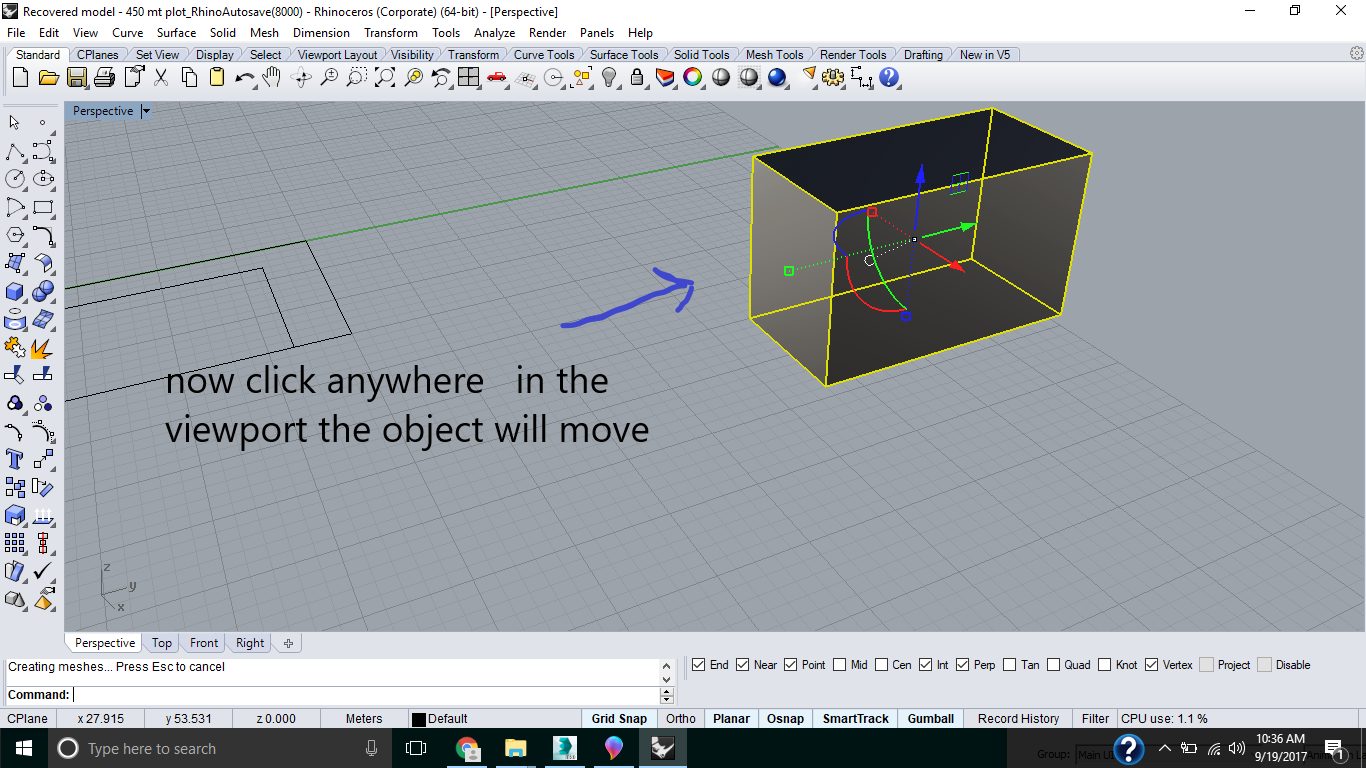Click the Explode tool icon
Viewport: 1366px width, 768px height.
coord(42,348)
